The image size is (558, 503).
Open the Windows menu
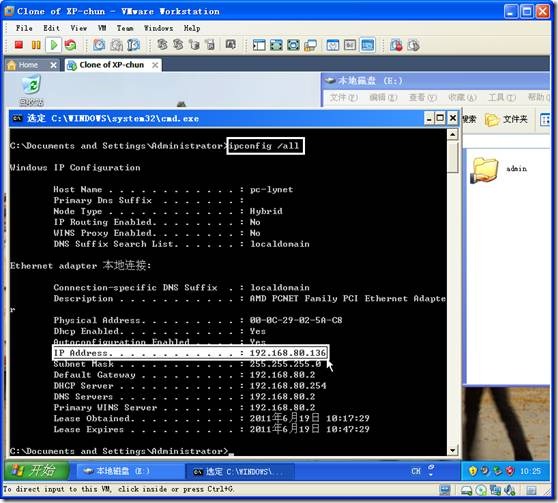click(x=158, y=28)
